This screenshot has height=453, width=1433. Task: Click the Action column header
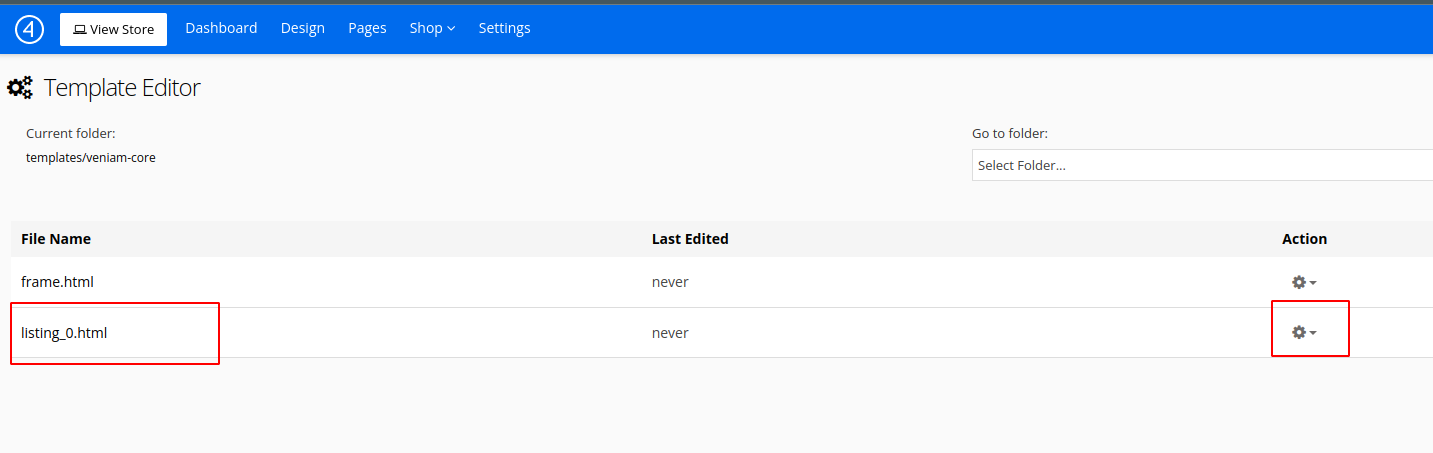pos(1304,239)
